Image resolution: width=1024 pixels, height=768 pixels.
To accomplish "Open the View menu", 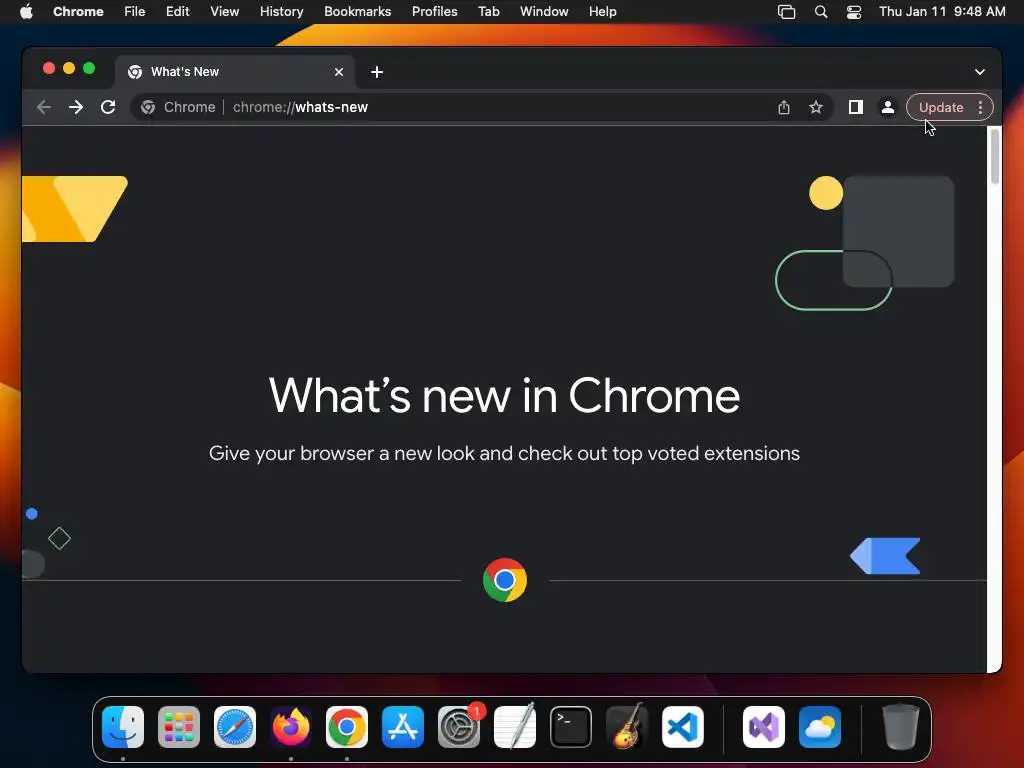I will (225, 12).
